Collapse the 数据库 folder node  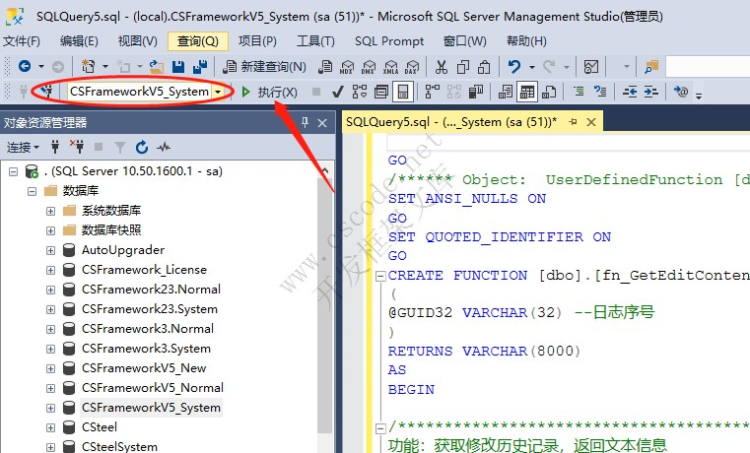(32, 191)
